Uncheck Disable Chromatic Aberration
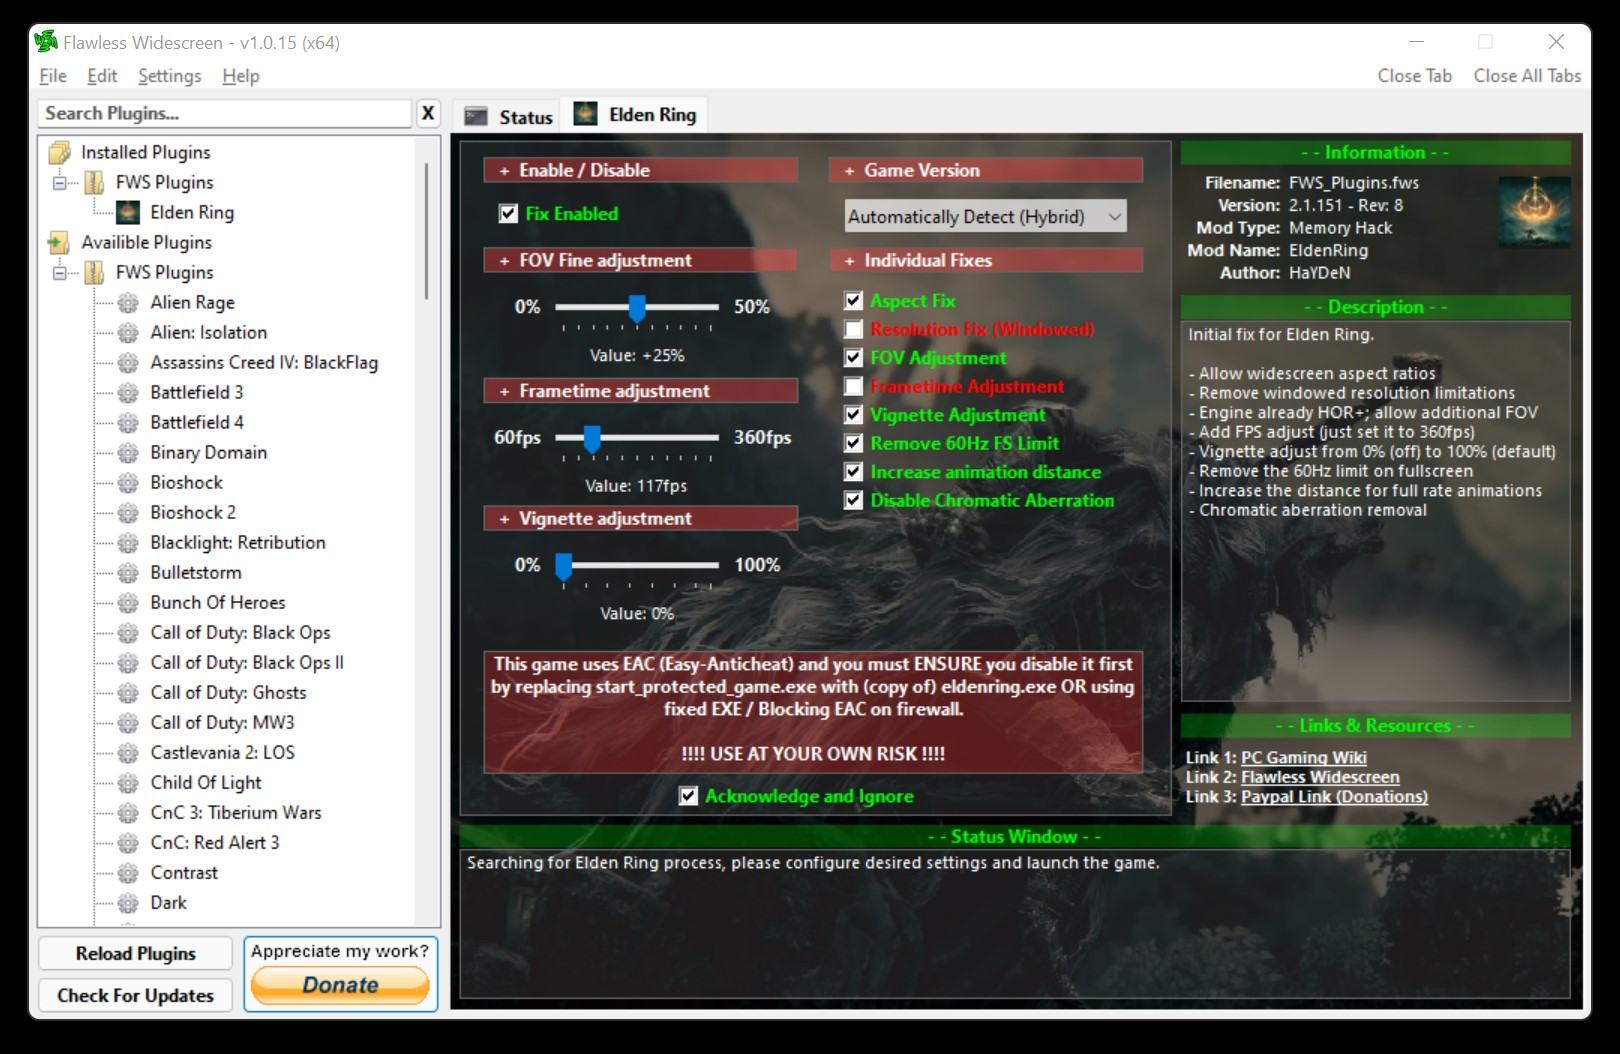1620x1054 pixels. 853,500
